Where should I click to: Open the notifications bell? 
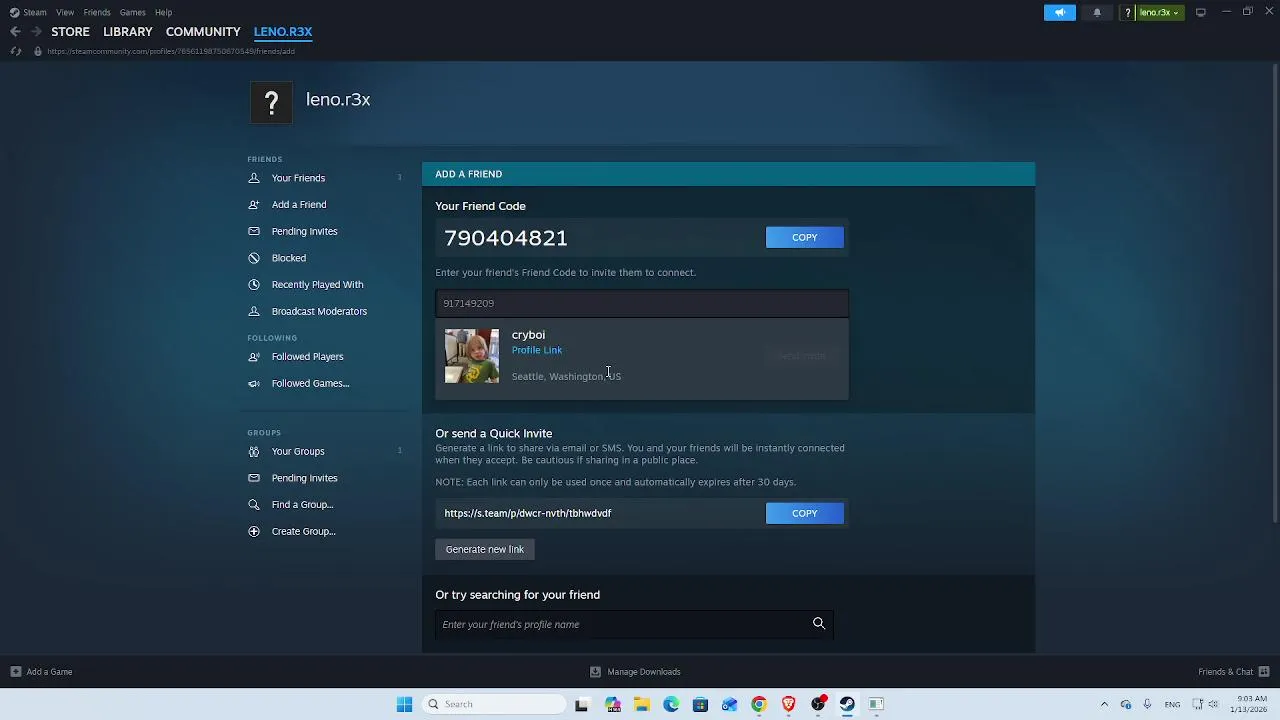coord(1097,12)
